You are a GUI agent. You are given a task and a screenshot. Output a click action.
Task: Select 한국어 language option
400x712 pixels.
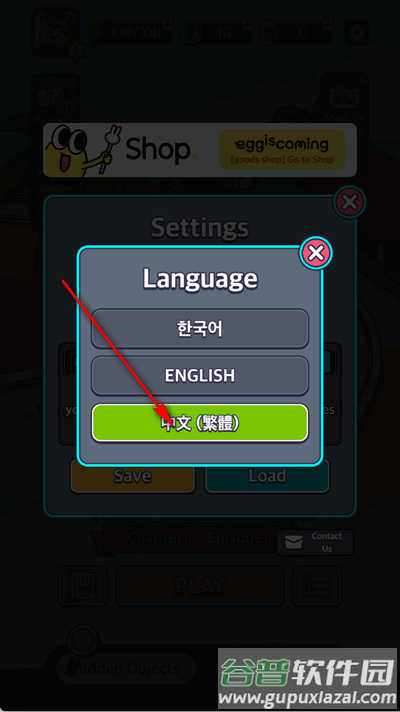200,329
